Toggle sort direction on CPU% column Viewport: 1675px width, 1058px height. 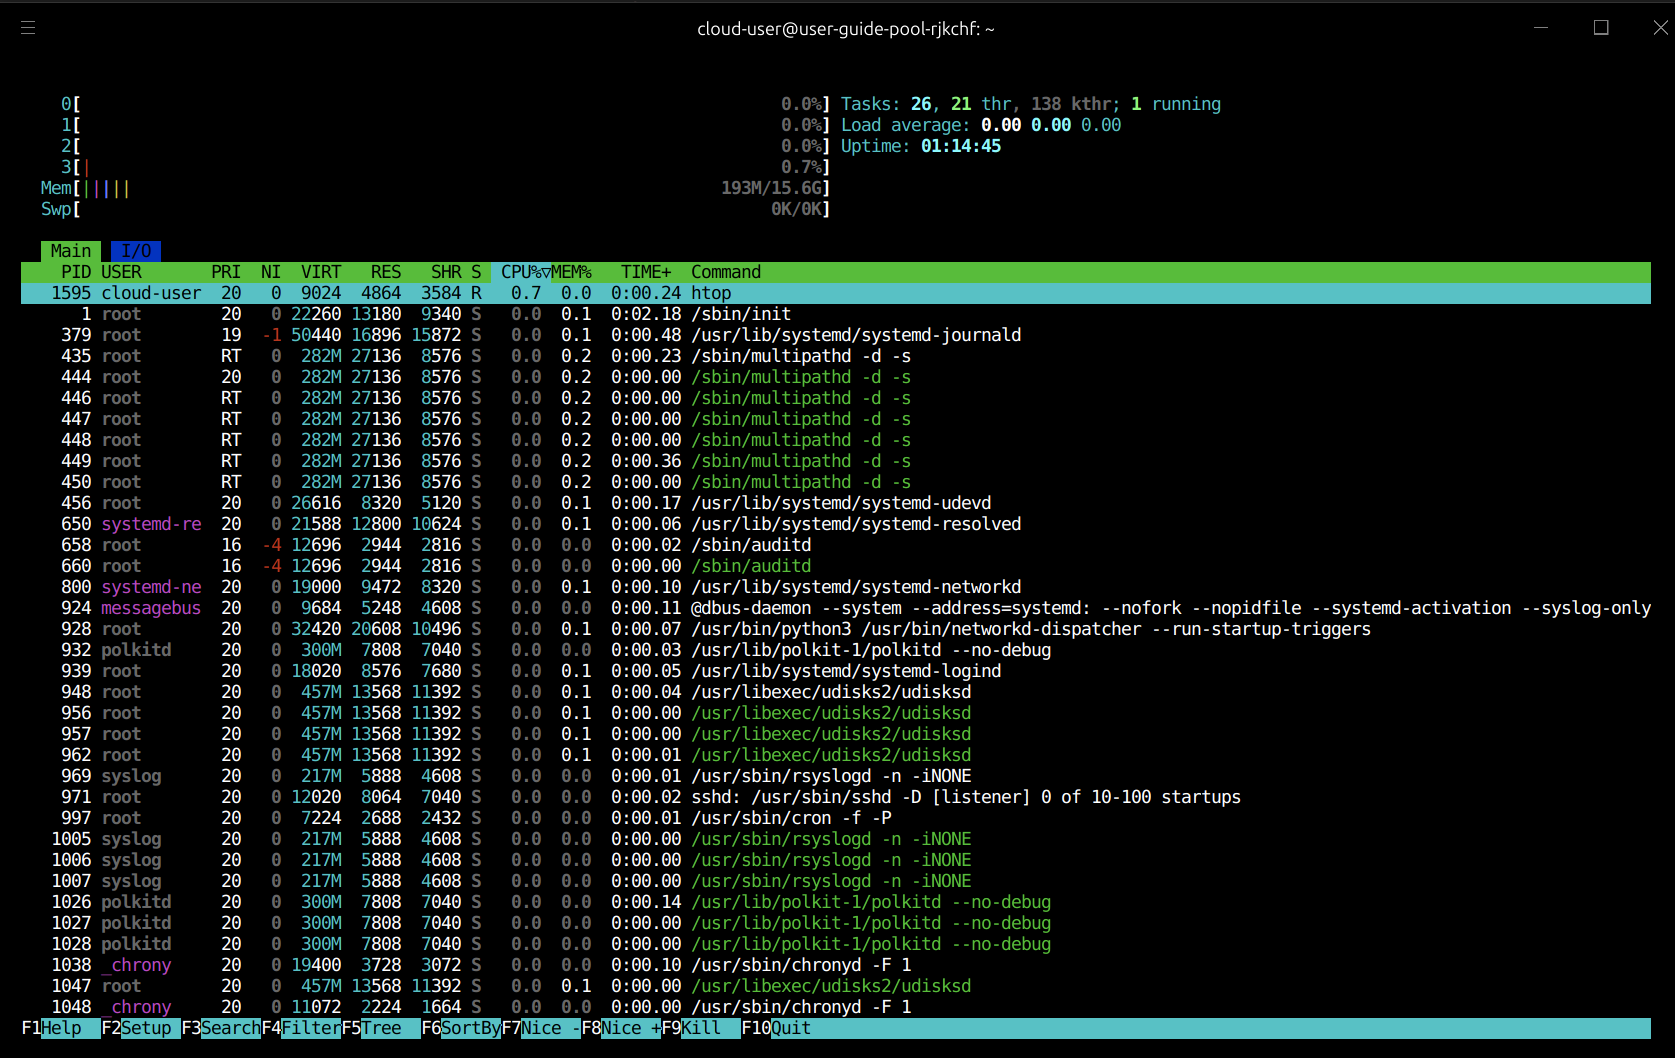click(x=519, y=271)
